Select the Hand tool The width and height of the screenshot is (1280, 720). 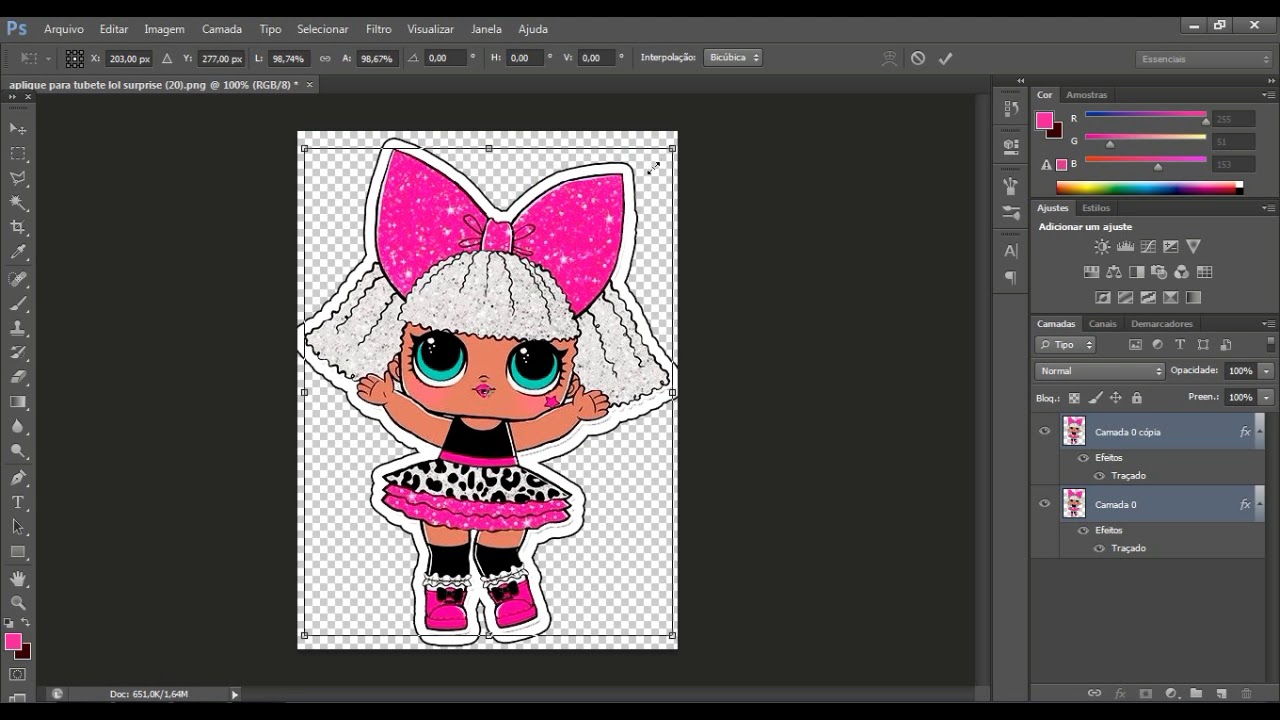(x=18, y=578)
